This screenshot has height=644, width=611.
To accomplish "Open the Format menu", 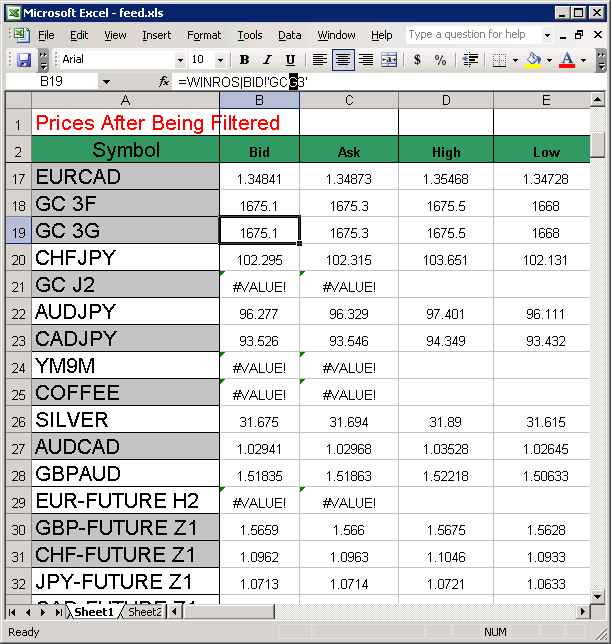I will pyautogui.click(x=204, y=35).
